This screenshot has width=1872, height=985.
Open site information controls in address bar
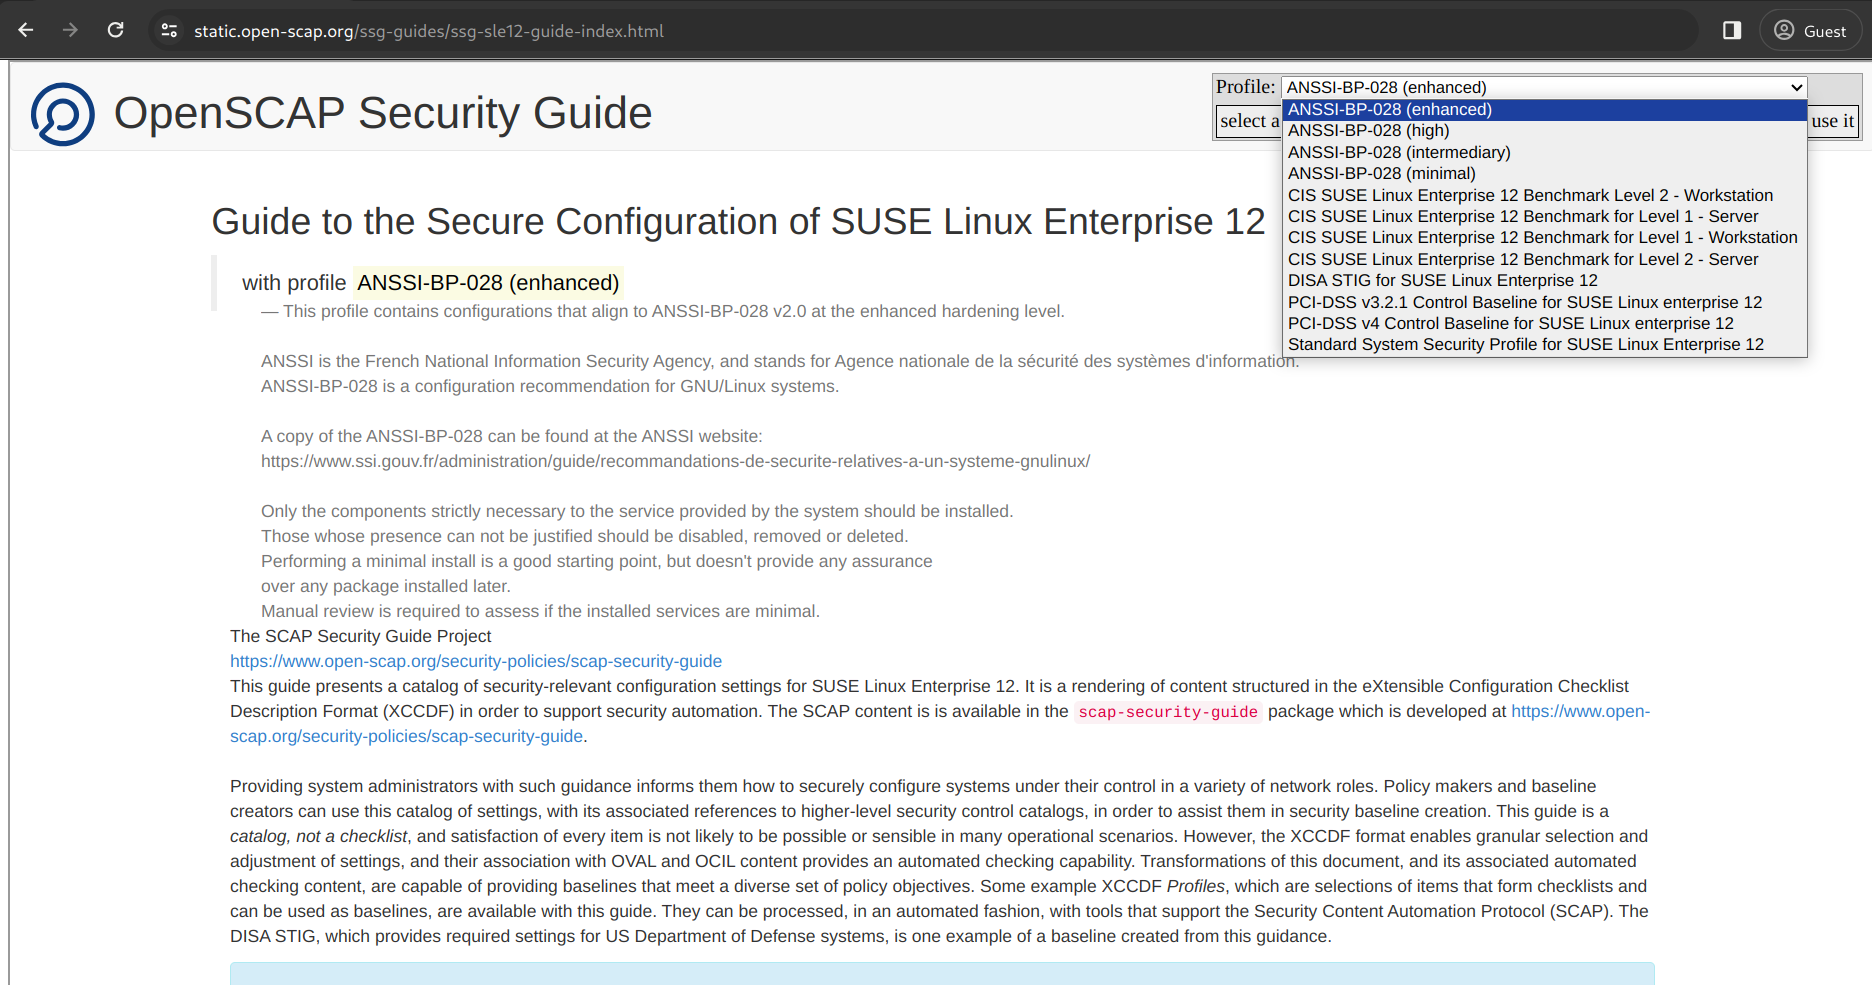169,30
